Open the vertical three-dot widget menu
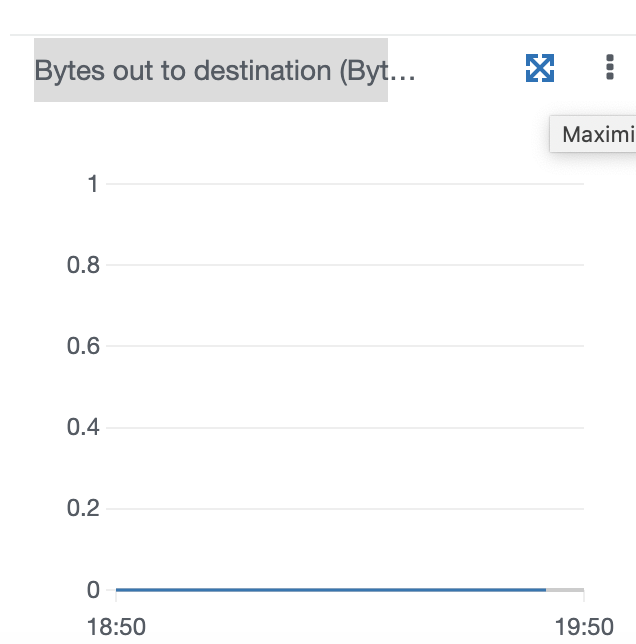The height and width of the screenshot is (644, 636). tap(610, 67)
